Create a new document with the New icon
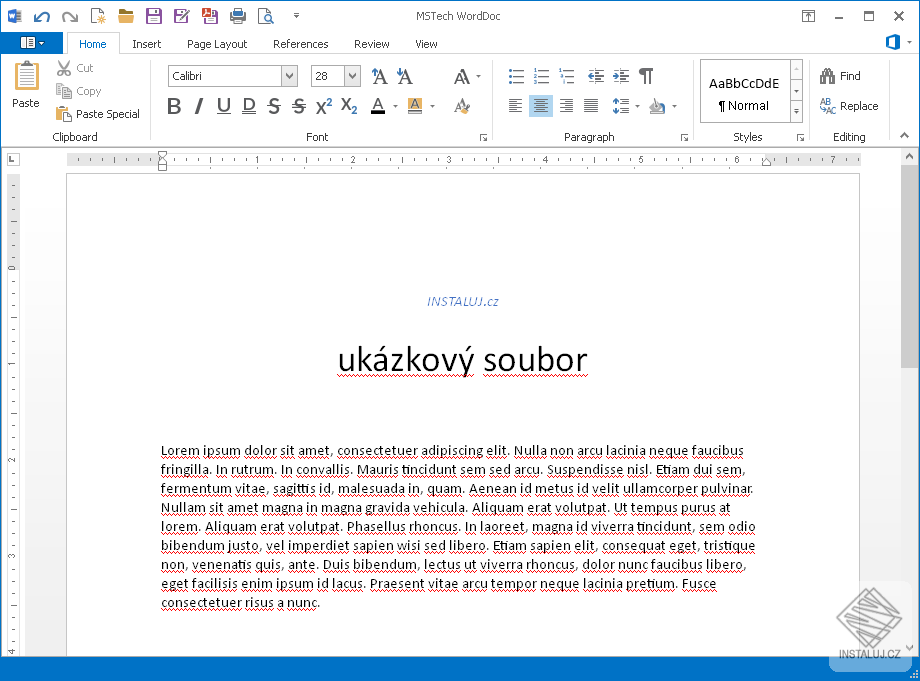The width and height of the screenshot is (920, 681). [x=98, y=16]
